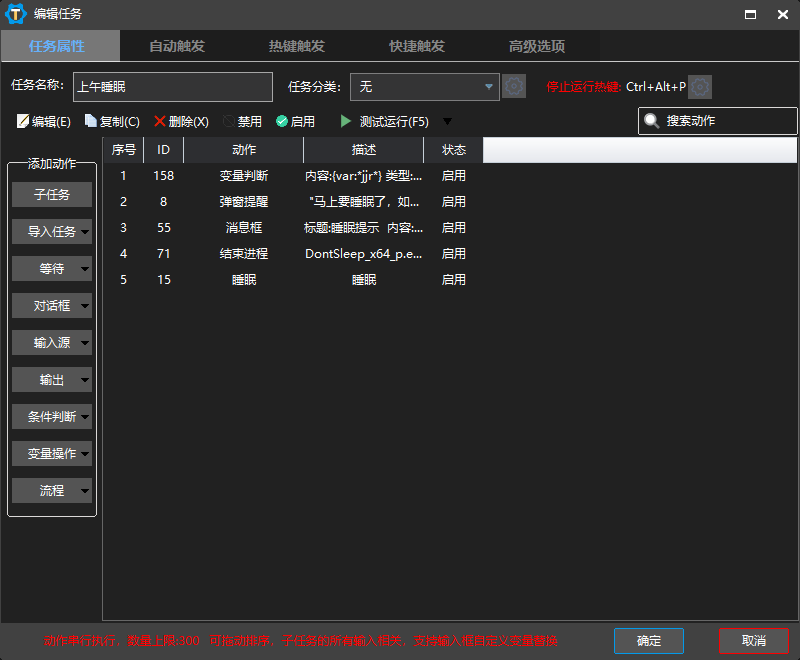Image resolution: width=800 pixels, height=660 pixels.
Task: Click the Edit (编辑) pencil icon
Action: [x=23, y=121]
